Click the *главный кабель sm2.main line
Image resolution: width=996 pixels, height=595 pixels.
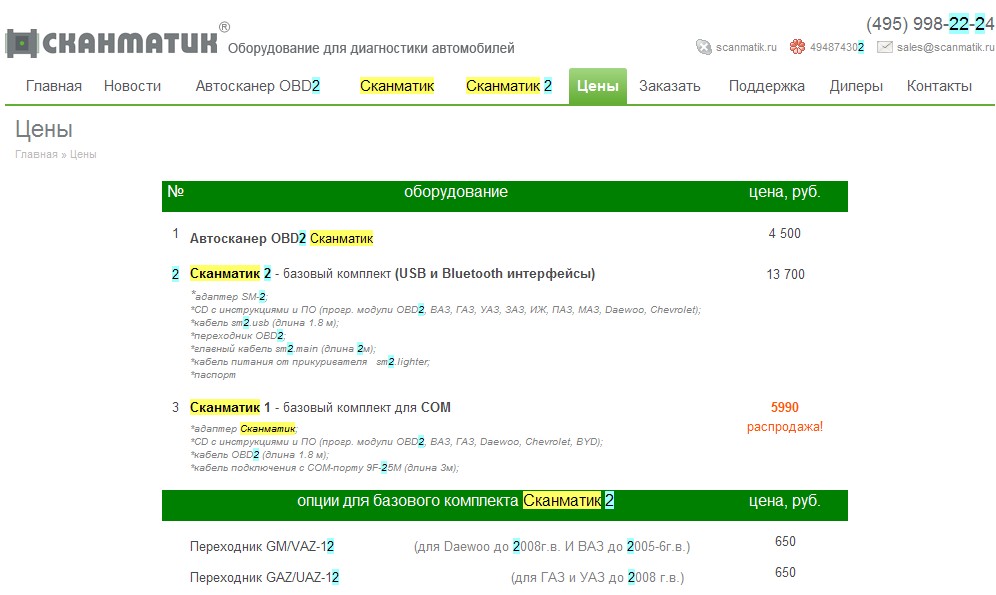(x=283, y=349)
